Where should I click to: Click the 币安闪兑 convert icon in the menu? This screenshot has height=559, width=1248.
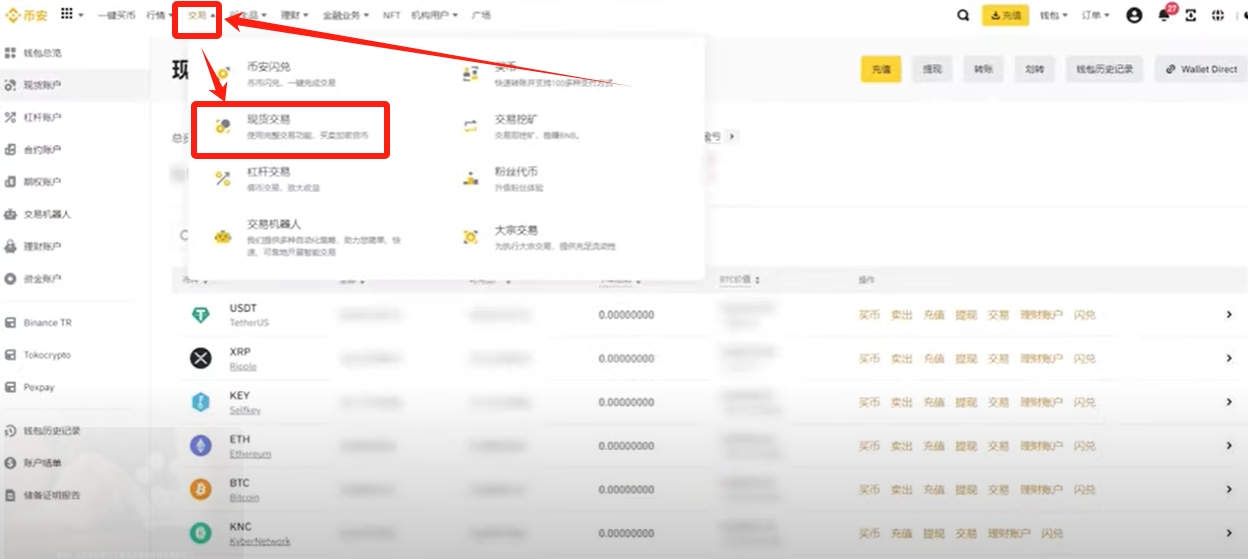pos(224,72)
